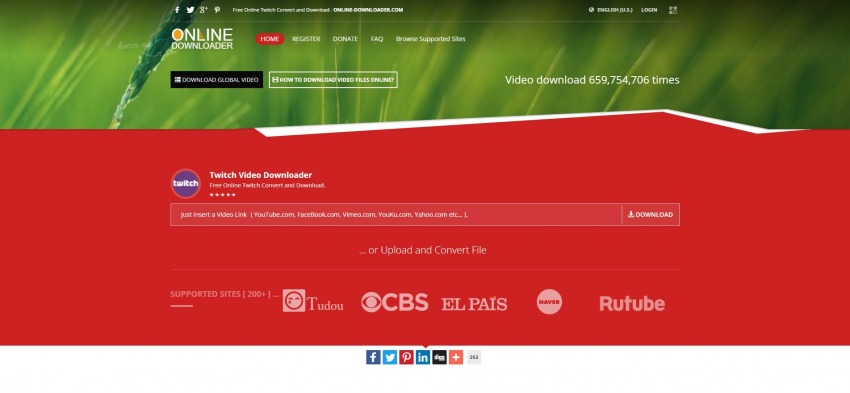The height and width of the screenshot is (393, 850).
Task: Select the Home menu item
Action: click(269, 39)
